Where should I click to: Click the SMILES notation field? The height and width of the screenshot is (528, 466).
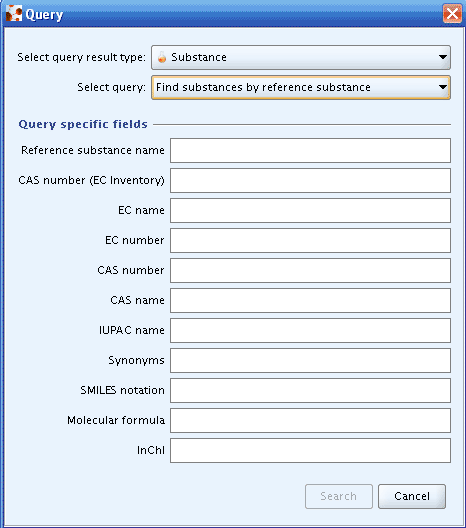click(310, 390)
